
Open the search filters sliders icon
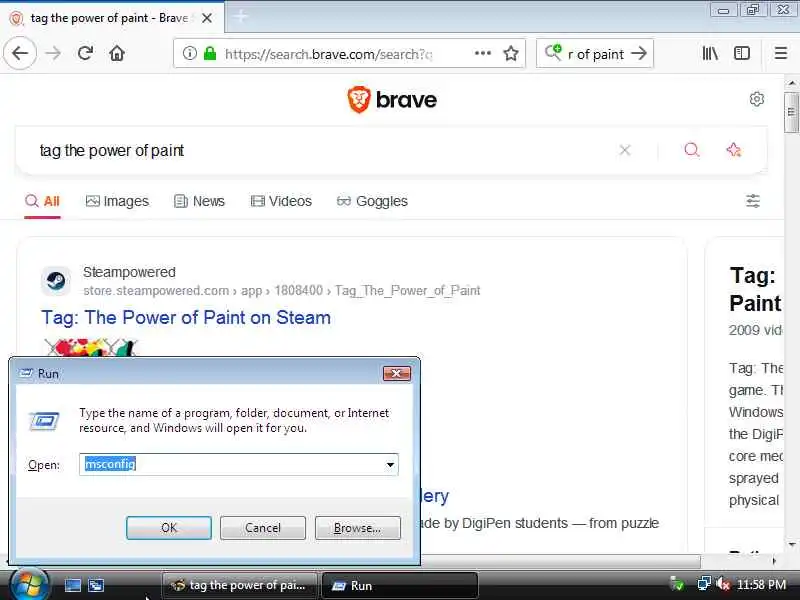[x=753, y=201]
